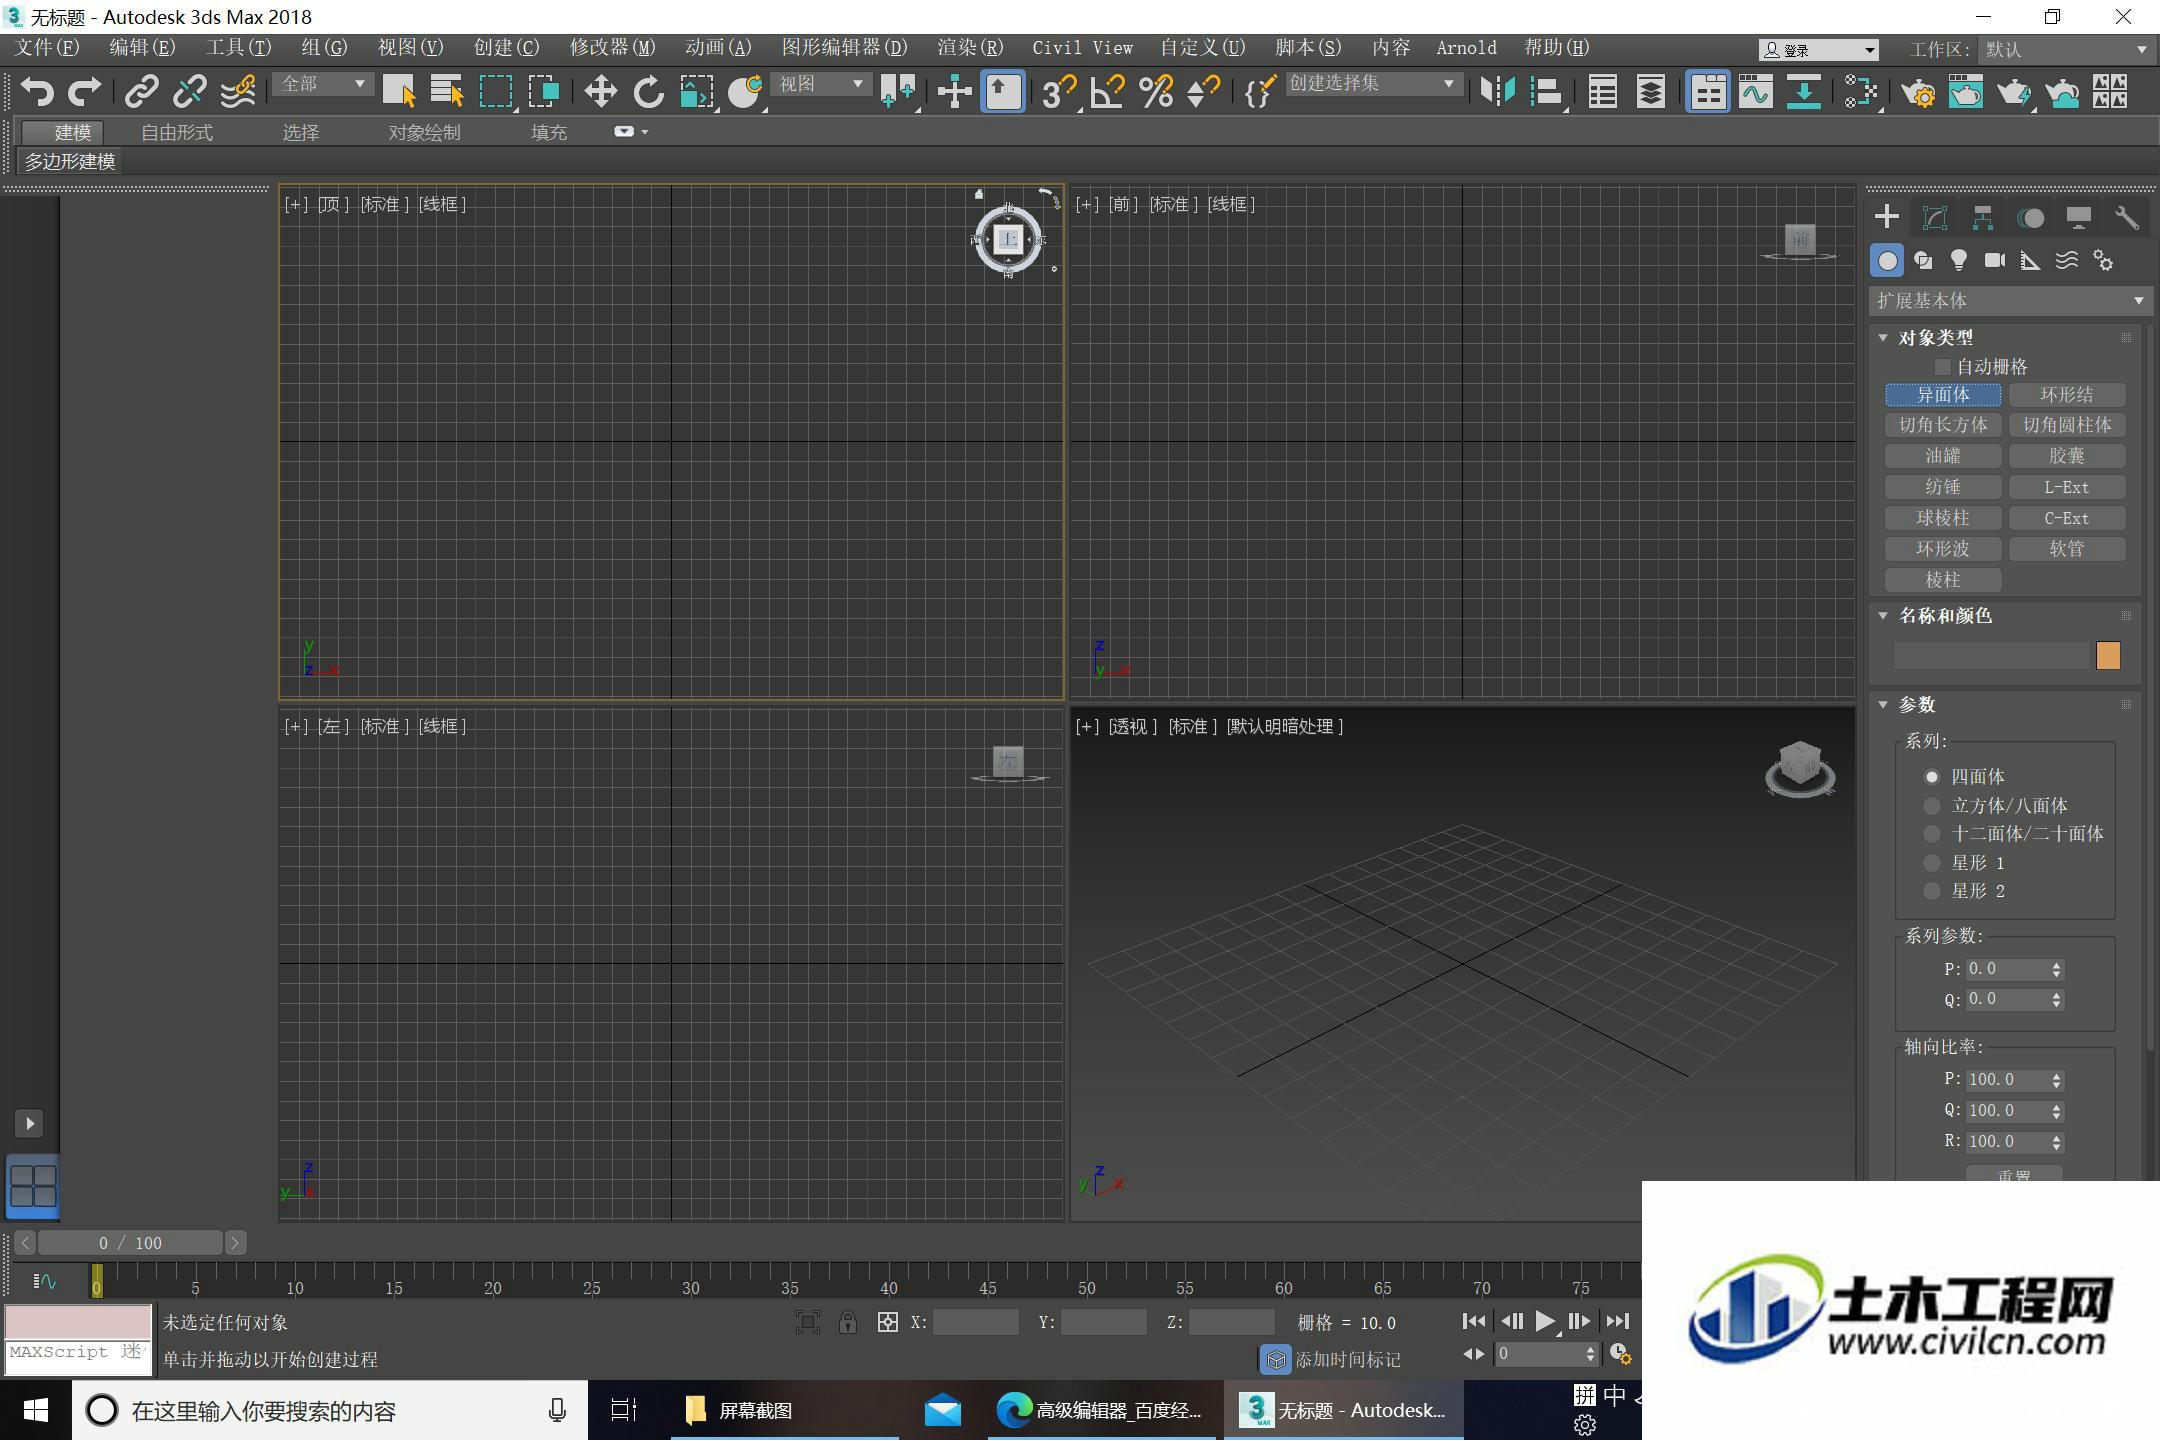
Task: Click the Play Animation button
Action: pyautogui.click(x=1545, y=1321)
